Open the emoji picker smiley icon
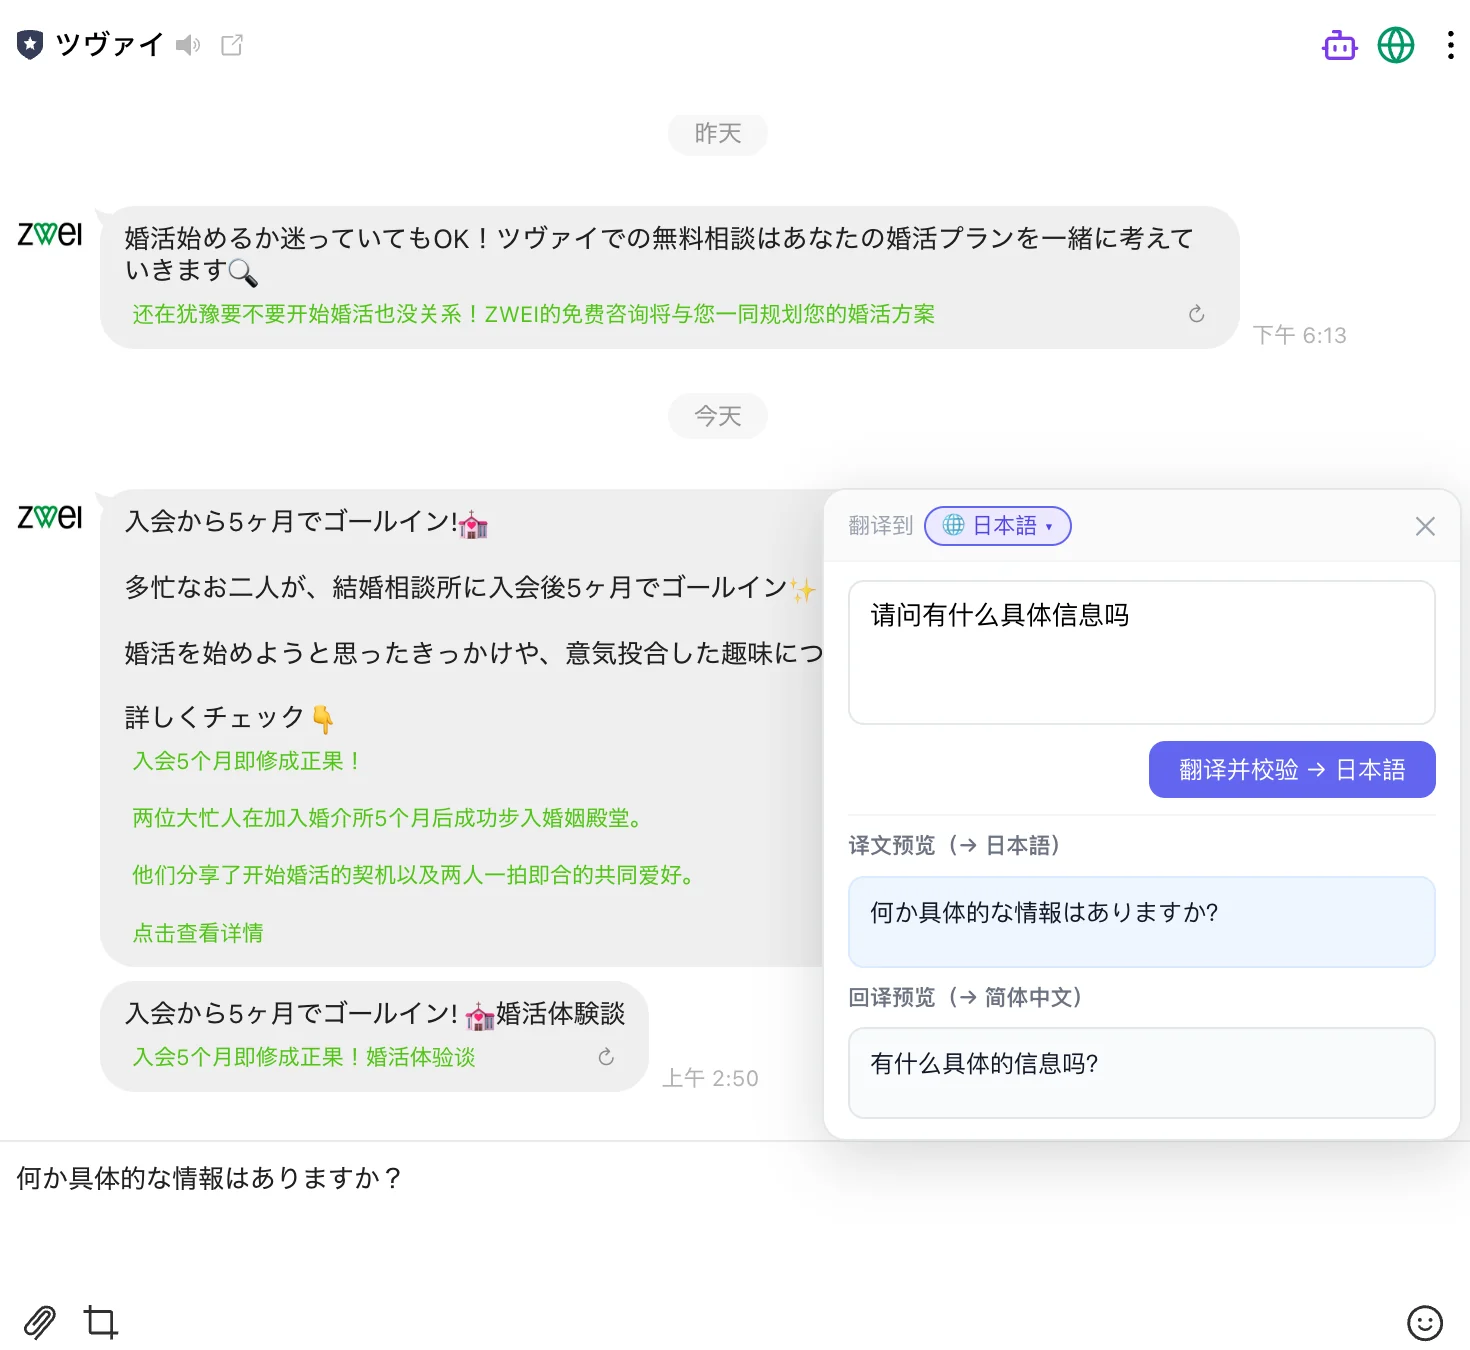The image size is (1470, 1350). click(x=1424, y=1322)
